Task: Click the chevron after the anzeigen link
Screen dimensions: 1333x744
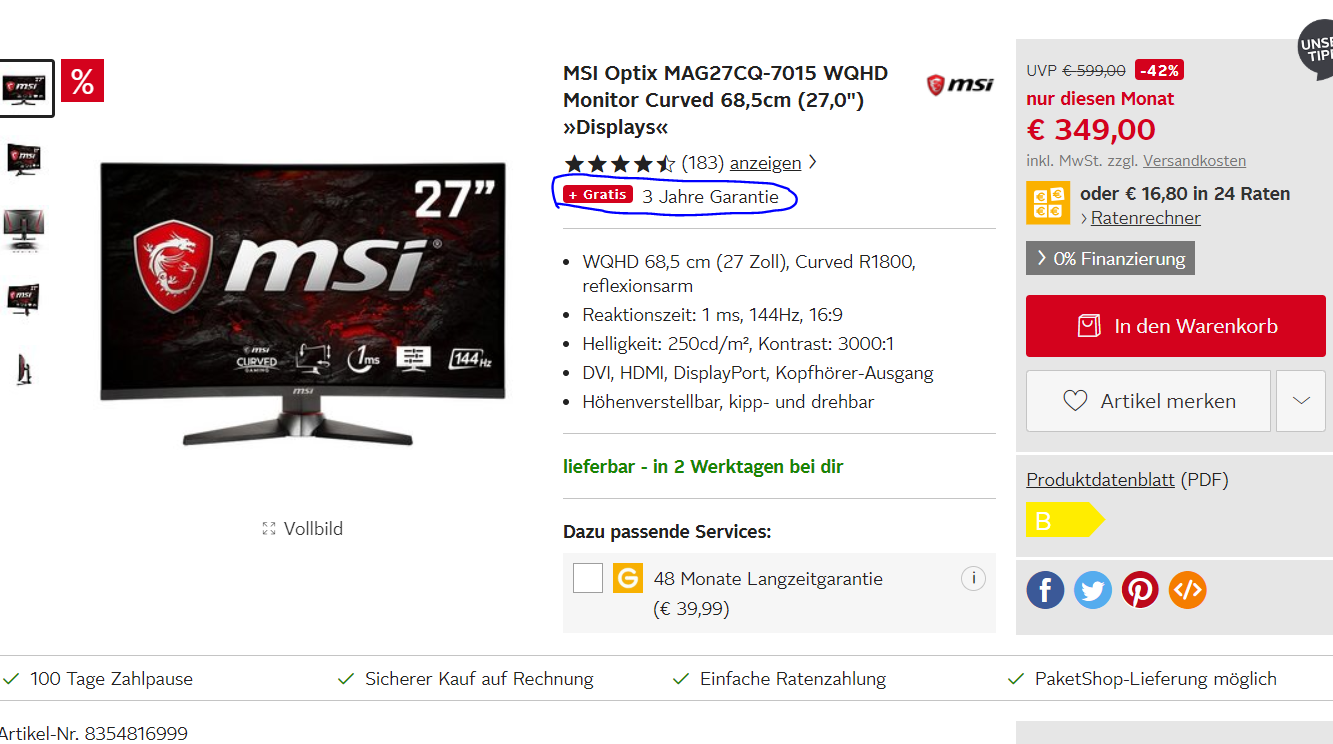Action: tap(812, 162)
